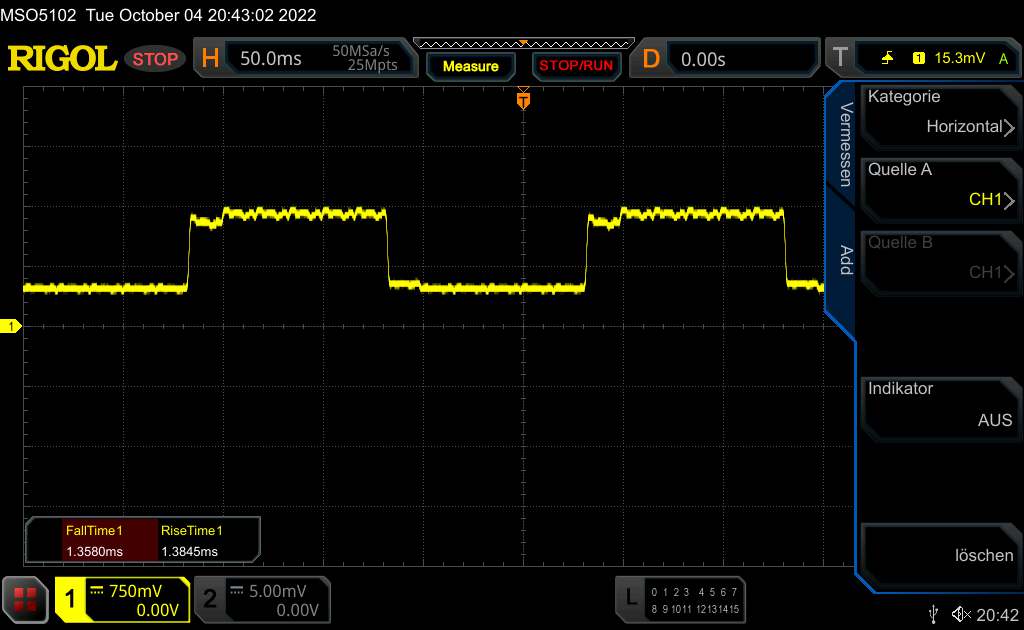The width and height of the screenshot is (1024, 630).
Task: Click the channel 1 ground level marker
Action: point(10,326)
